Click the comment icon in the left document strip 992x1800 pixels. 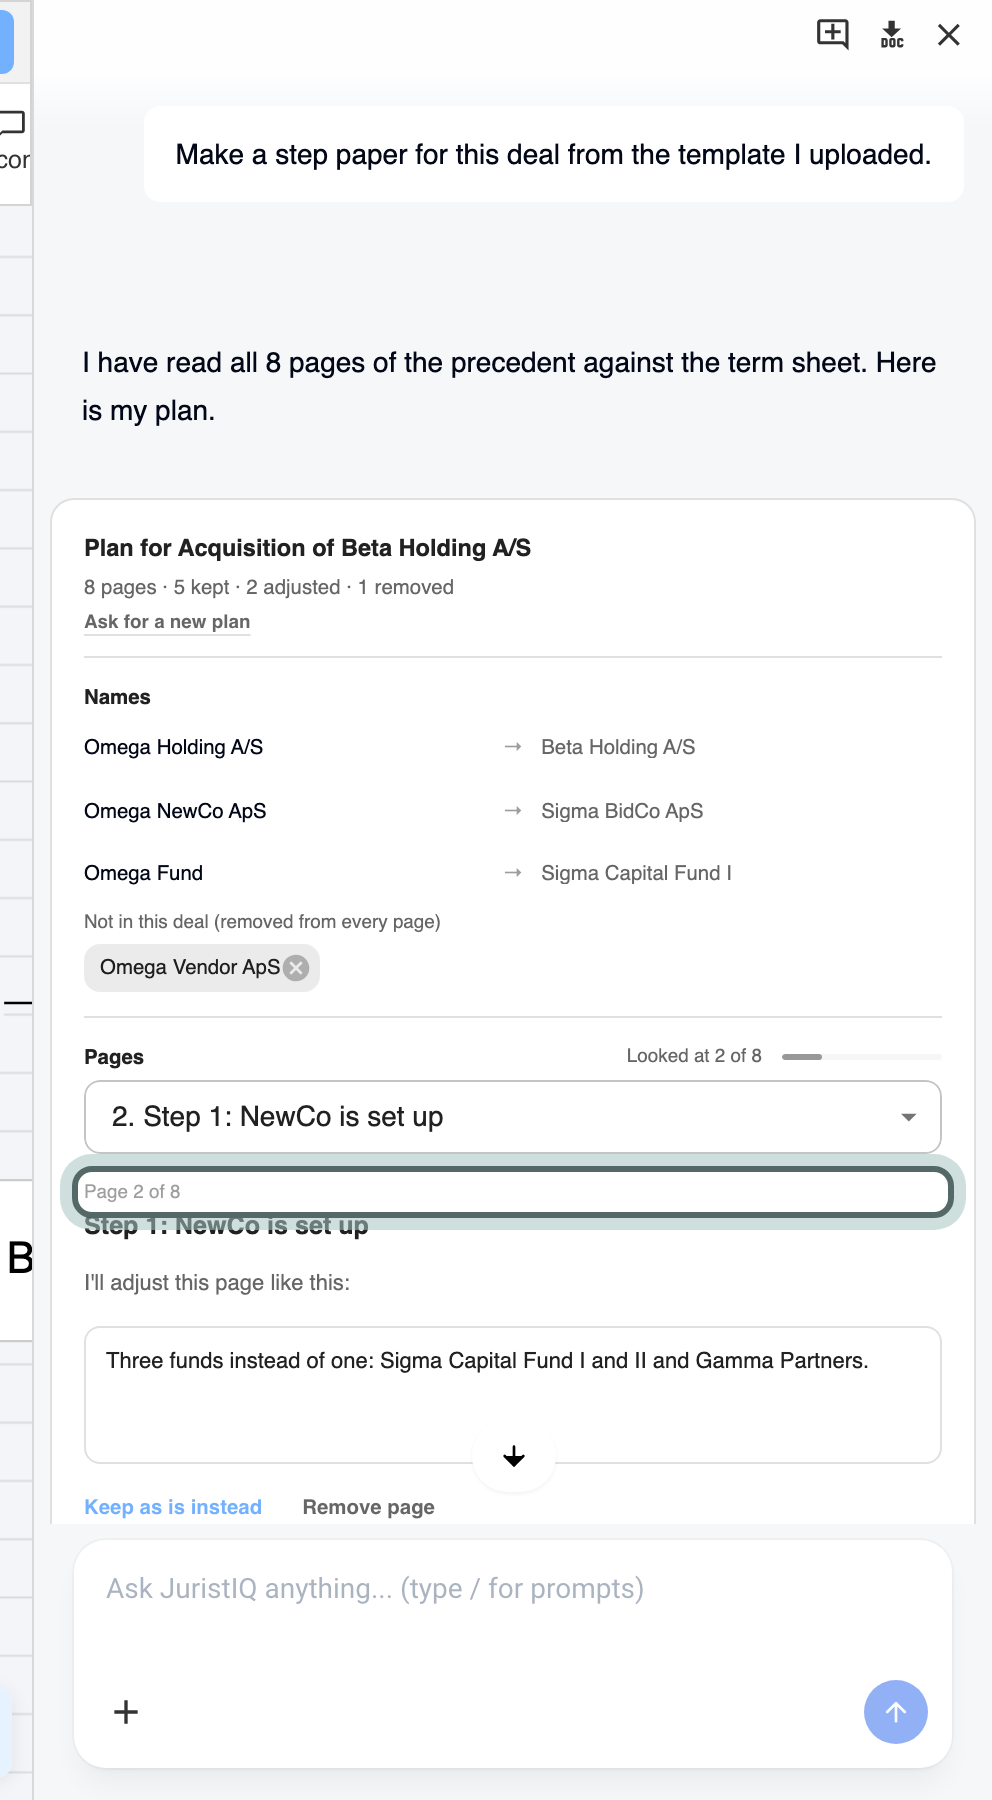[x=12, y=123]
